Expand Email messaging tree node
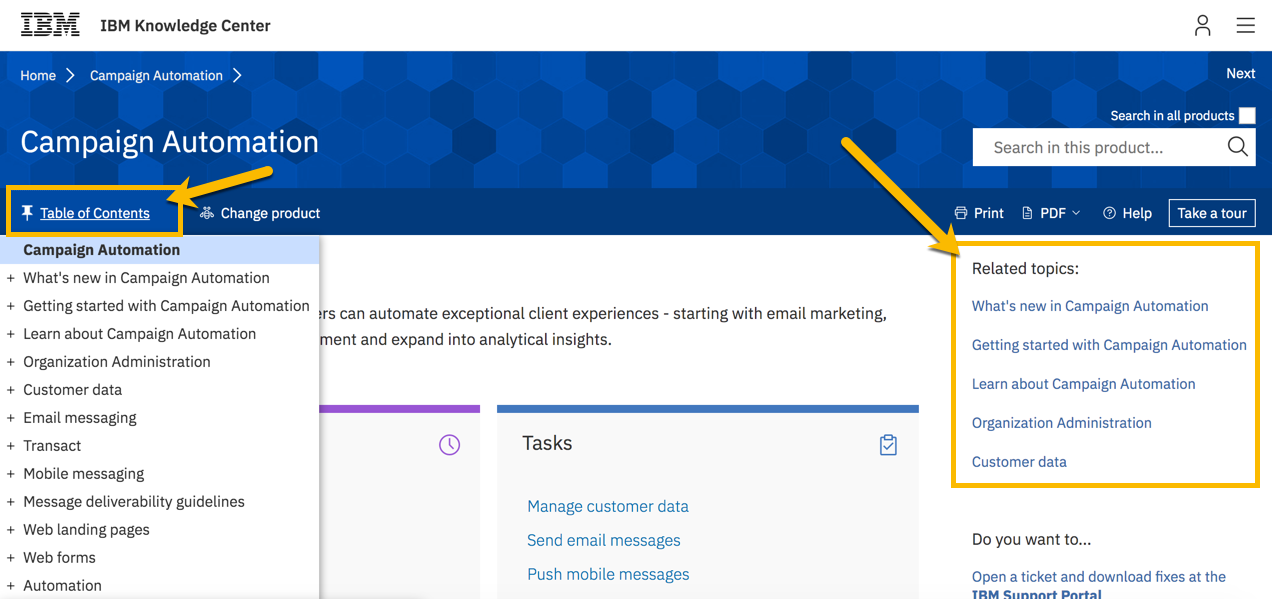This screenshot has height=599, width=1272. tap(10, 418)
